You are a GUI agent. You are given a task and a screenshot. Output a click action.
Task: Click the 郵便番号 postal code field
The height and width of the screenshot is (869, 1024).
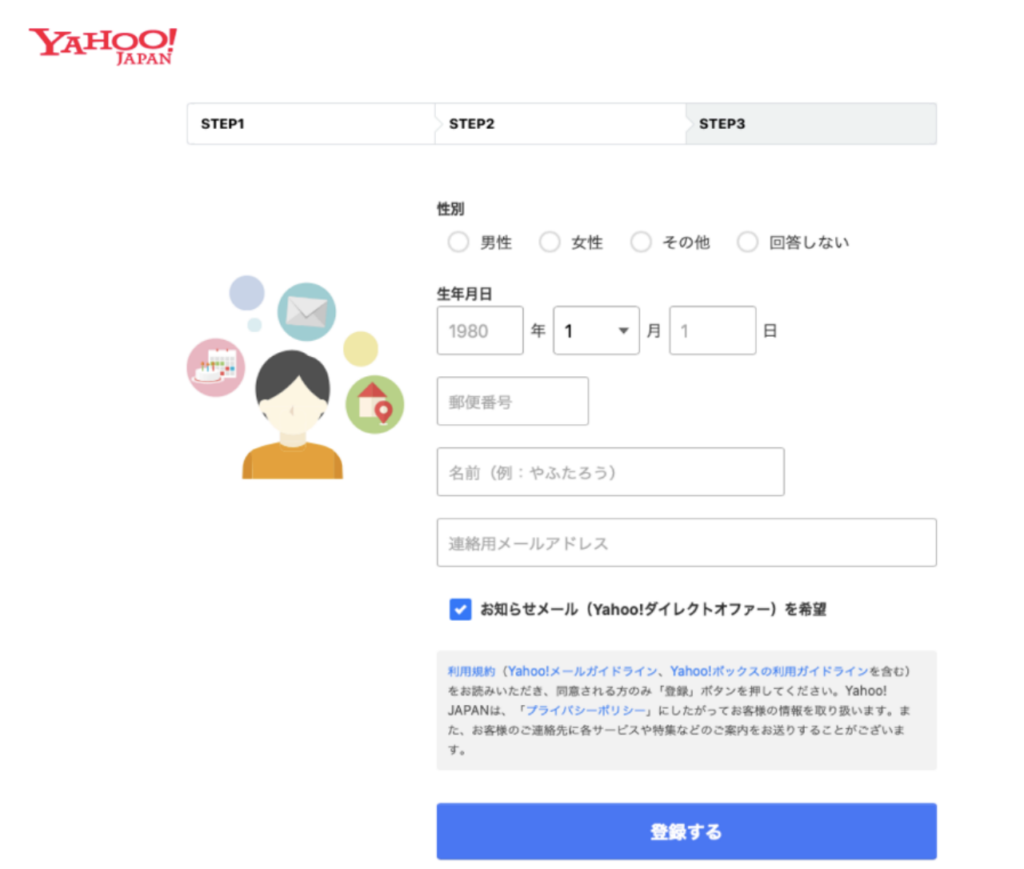pyautogui.click(x=512, y=402)
